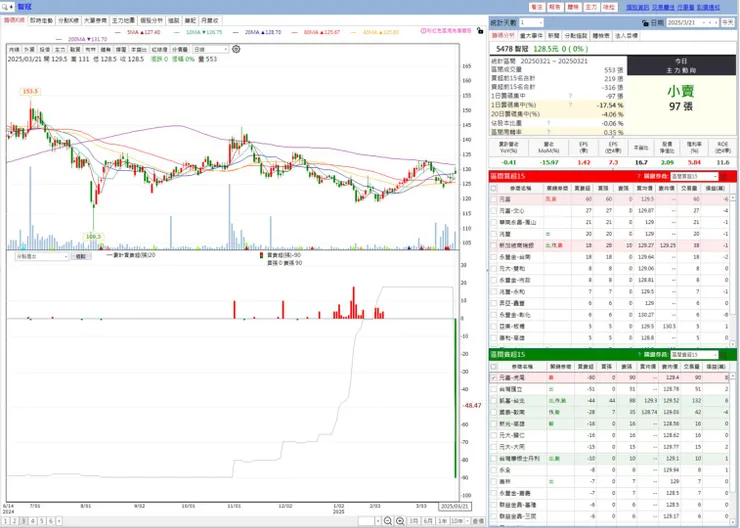Open help icon for 佔股本比重 row
This screenshot has height=528, width=740.
coord(548,123)
